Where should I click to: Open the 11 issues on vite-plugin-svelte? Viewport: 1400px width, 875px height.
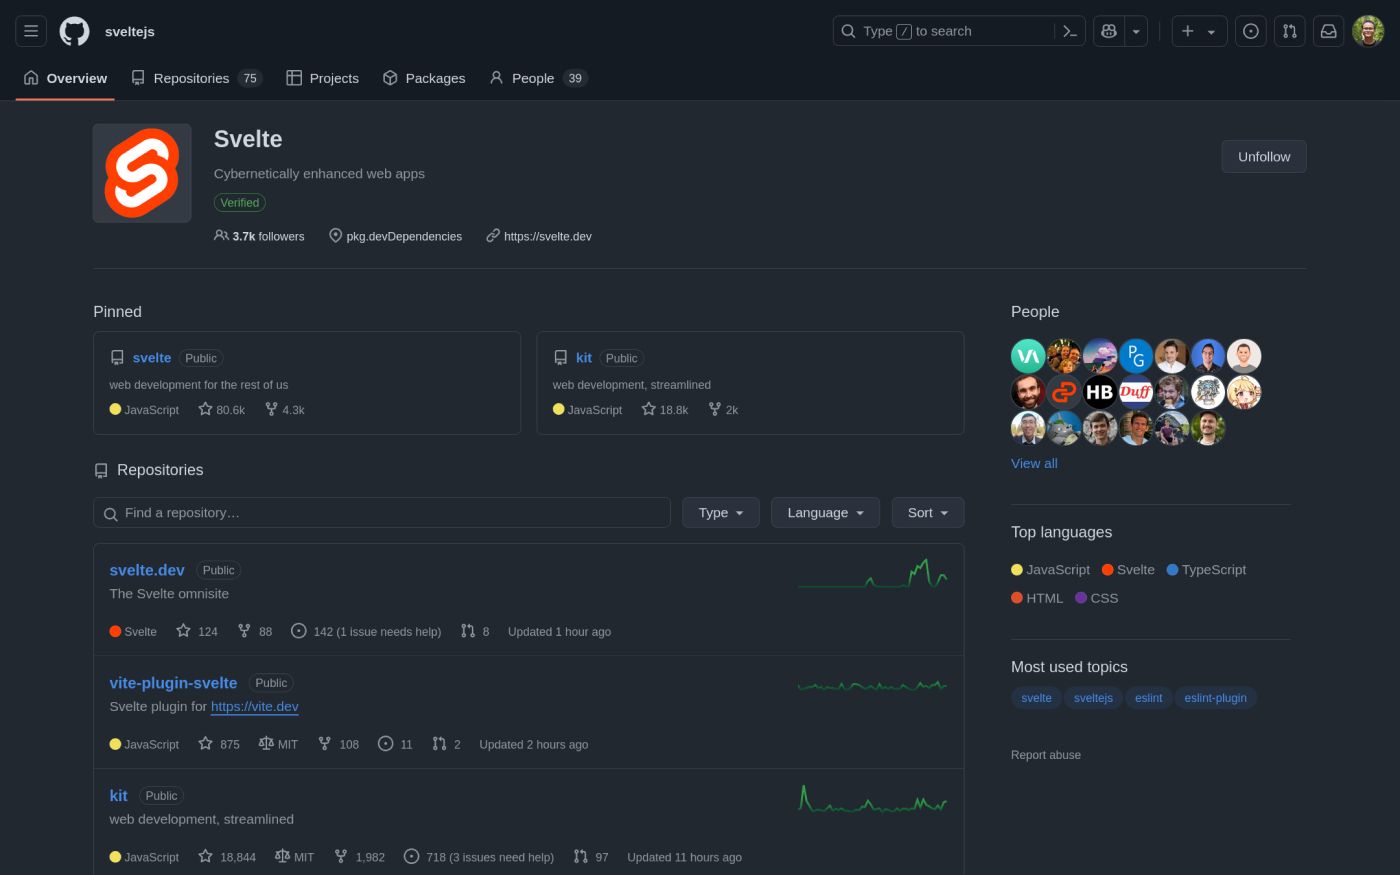coord(395,744)
